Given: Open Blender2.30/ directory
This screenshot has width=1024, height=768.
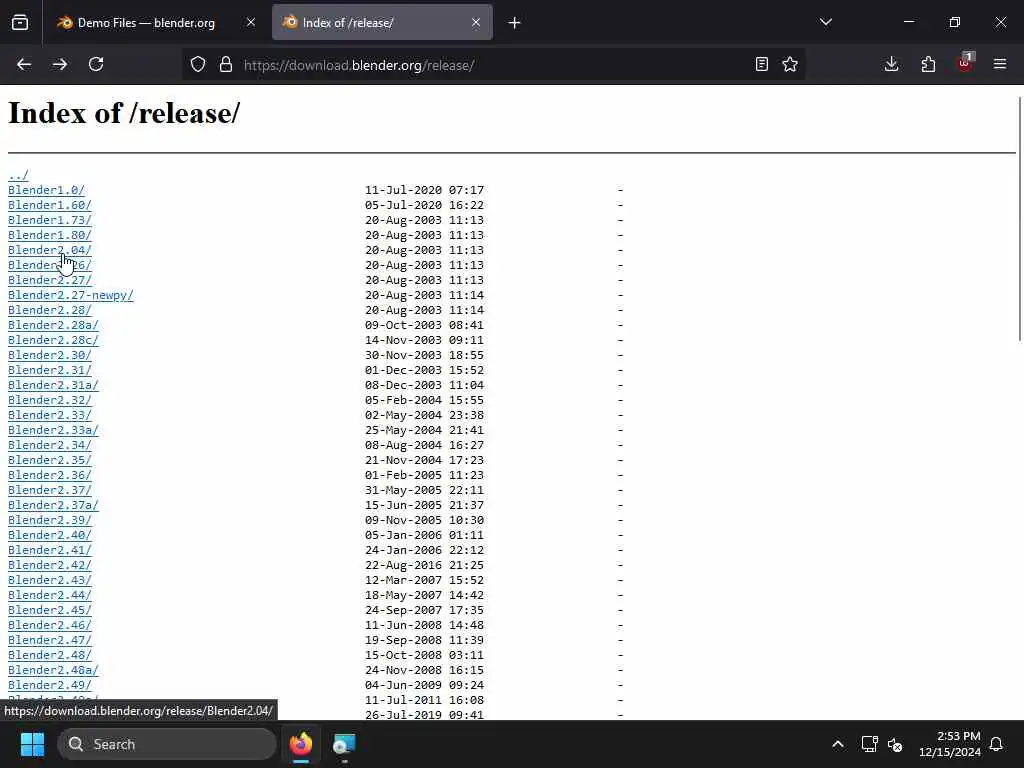Looking at the screenshot, I should 50,355.
